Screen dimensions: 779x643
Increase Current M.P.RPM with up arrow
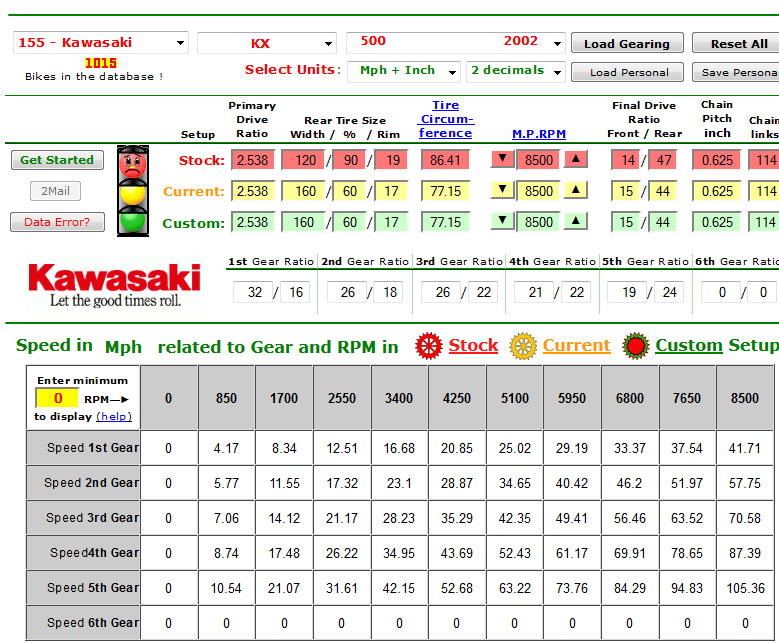(575, 190)
